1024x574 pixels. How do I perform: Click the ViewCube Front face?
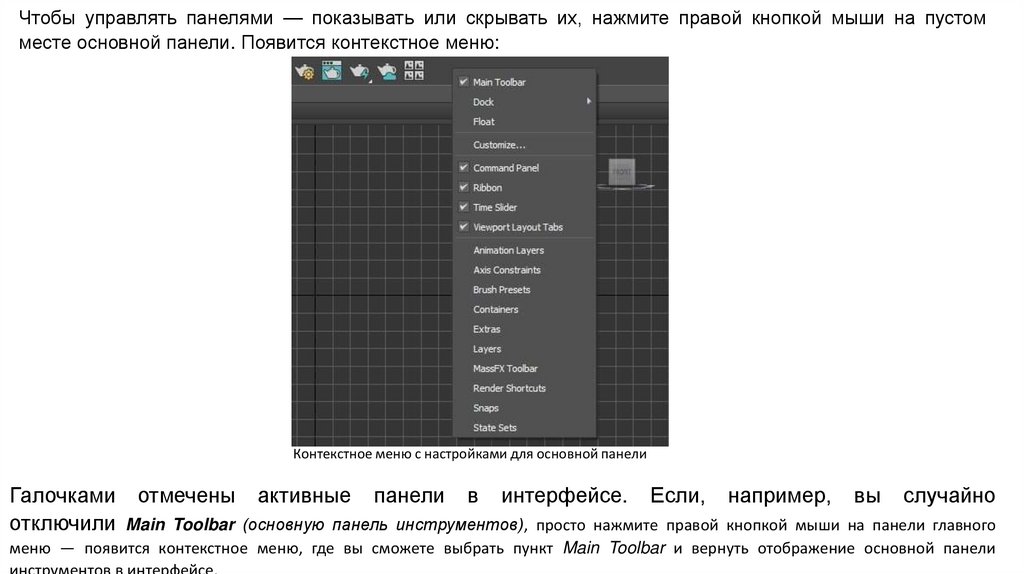tap(622, 172)
